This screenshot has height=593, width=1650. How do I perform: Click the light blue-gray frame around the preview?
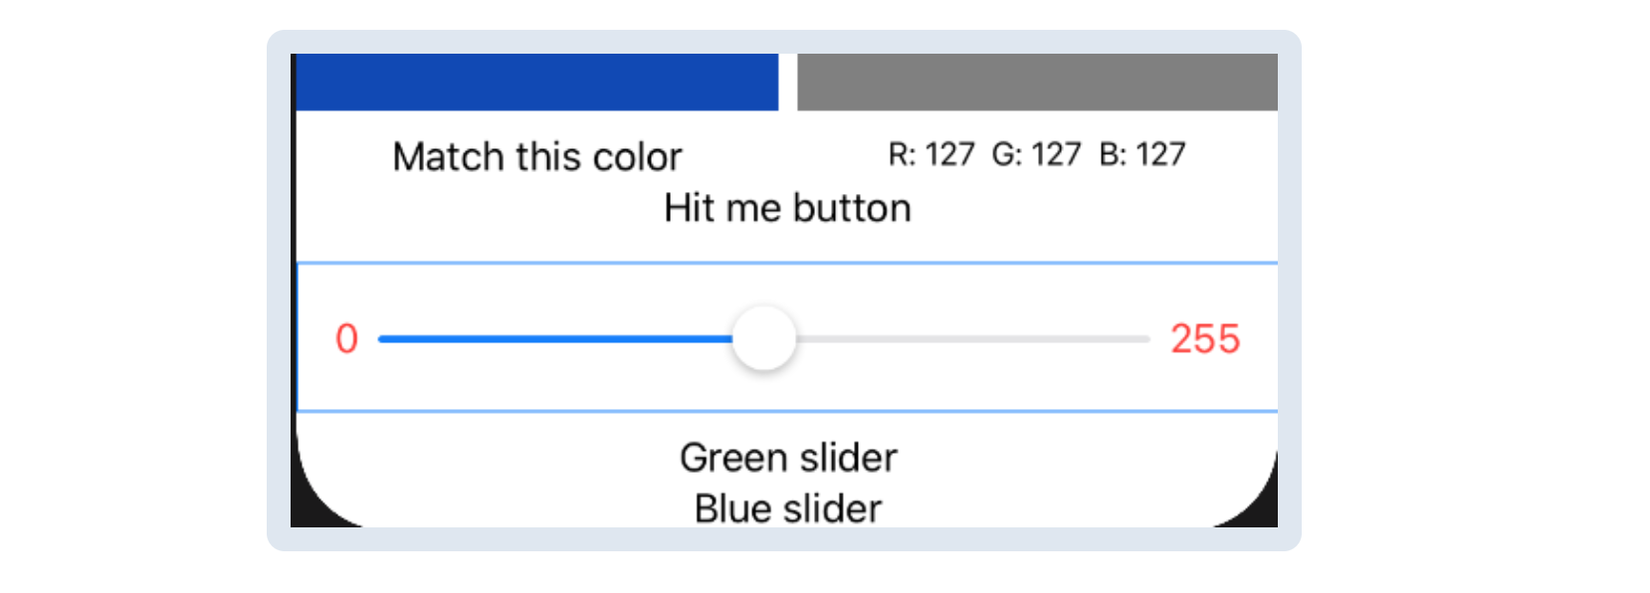(278, 290)
